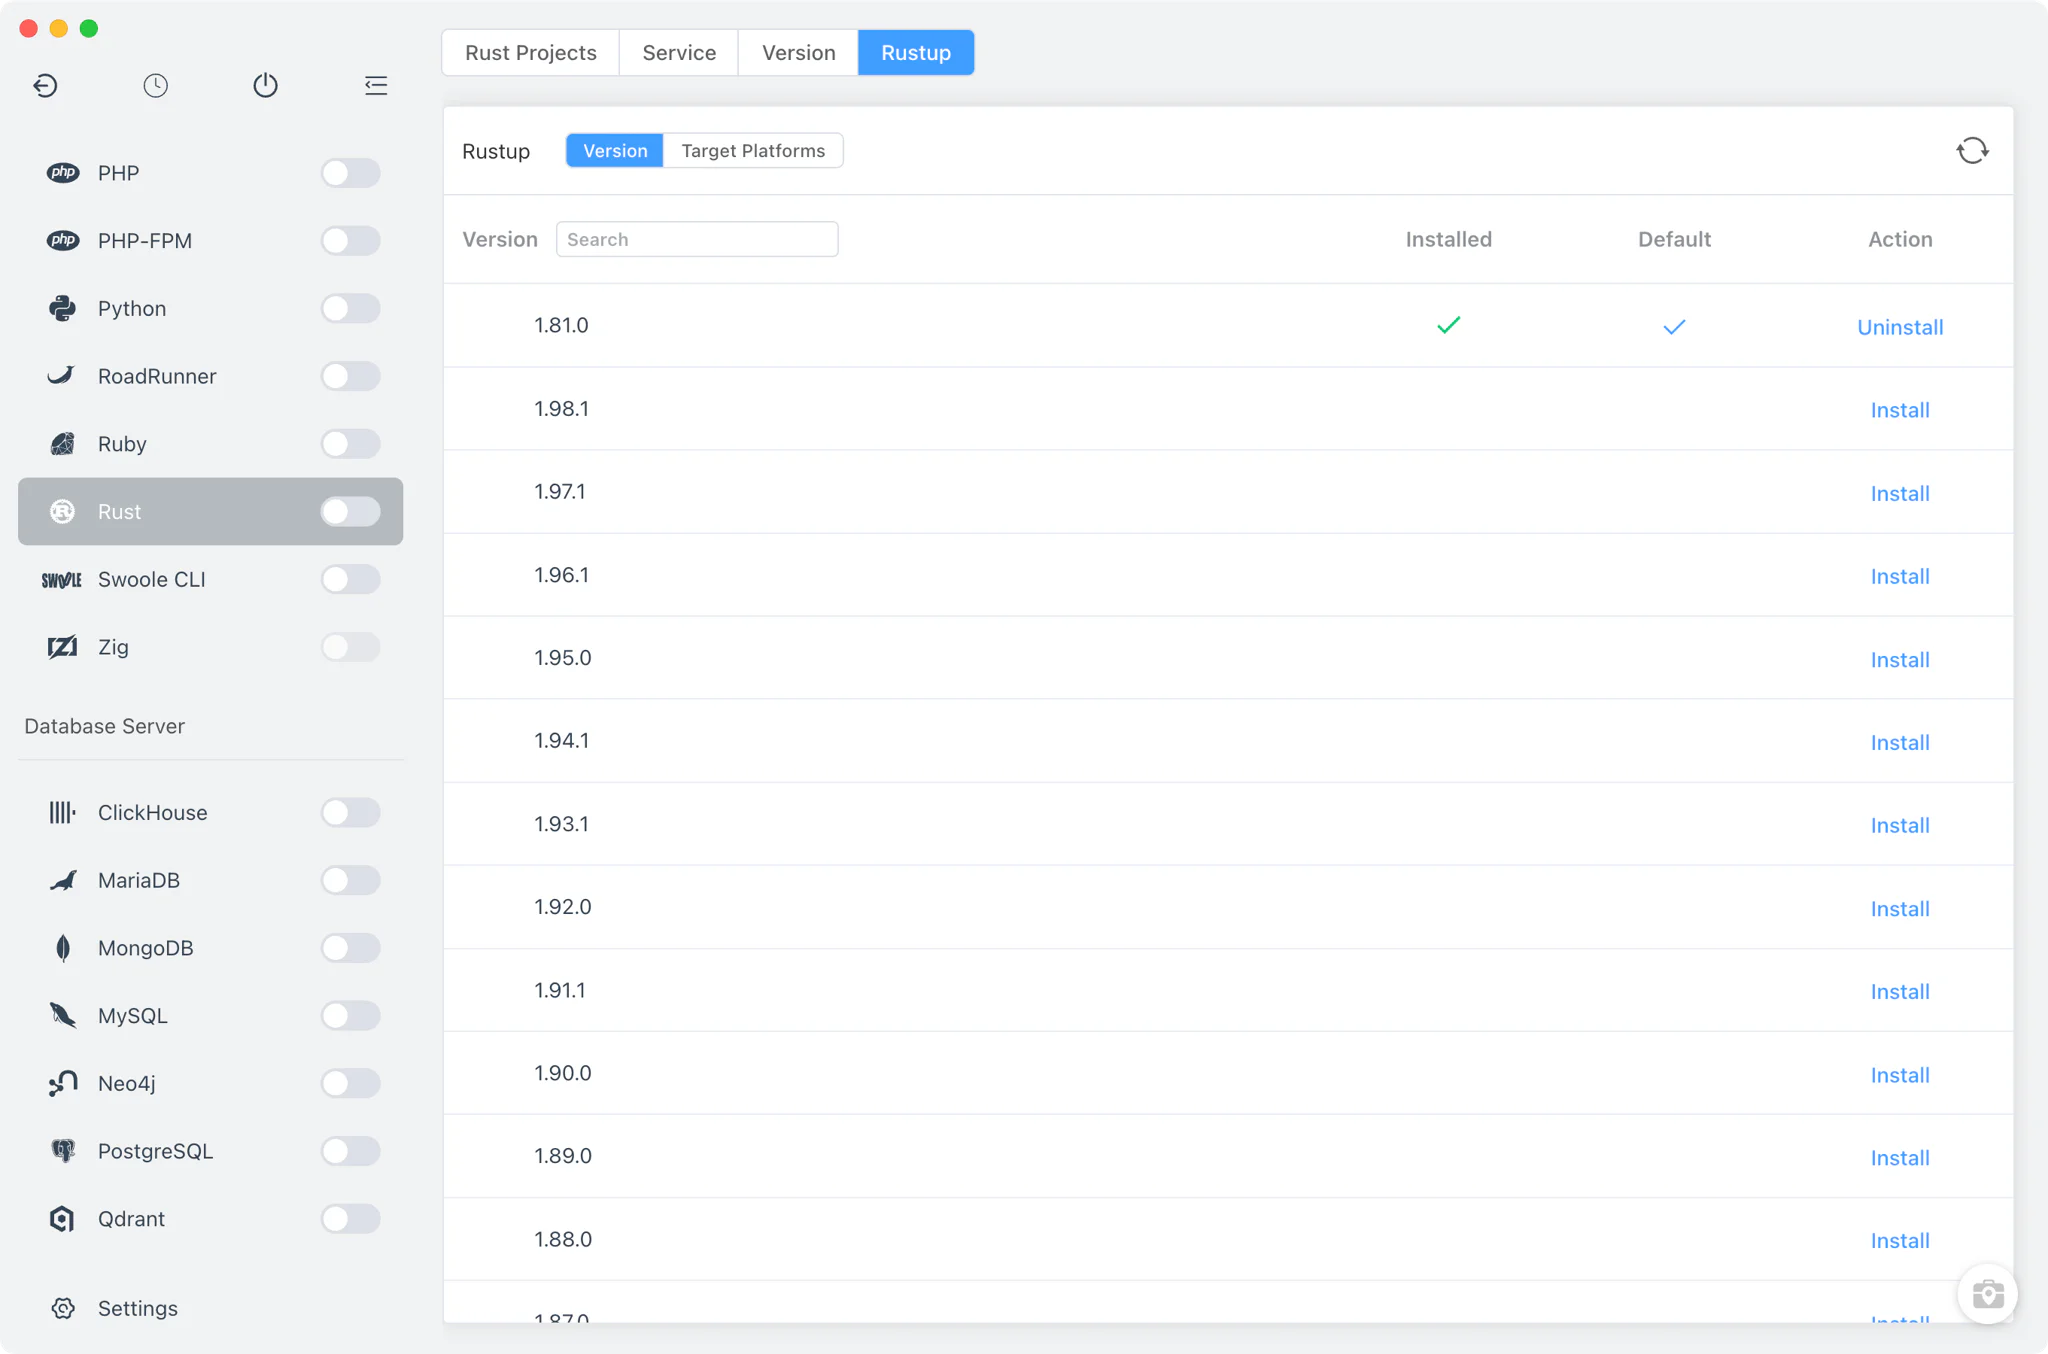Refresh the Rustup version list
Screen dimensions: 2048x1354
coord(1972,151)
